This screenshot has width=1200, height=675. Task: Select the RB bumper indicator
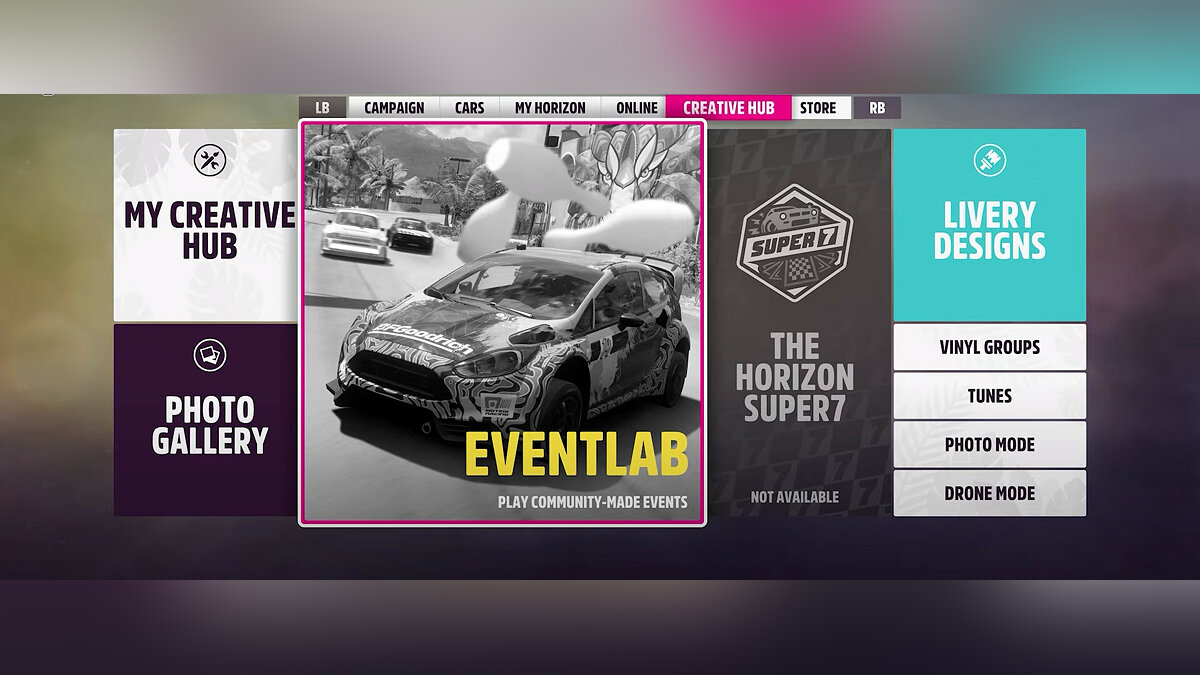click(877, 108)
